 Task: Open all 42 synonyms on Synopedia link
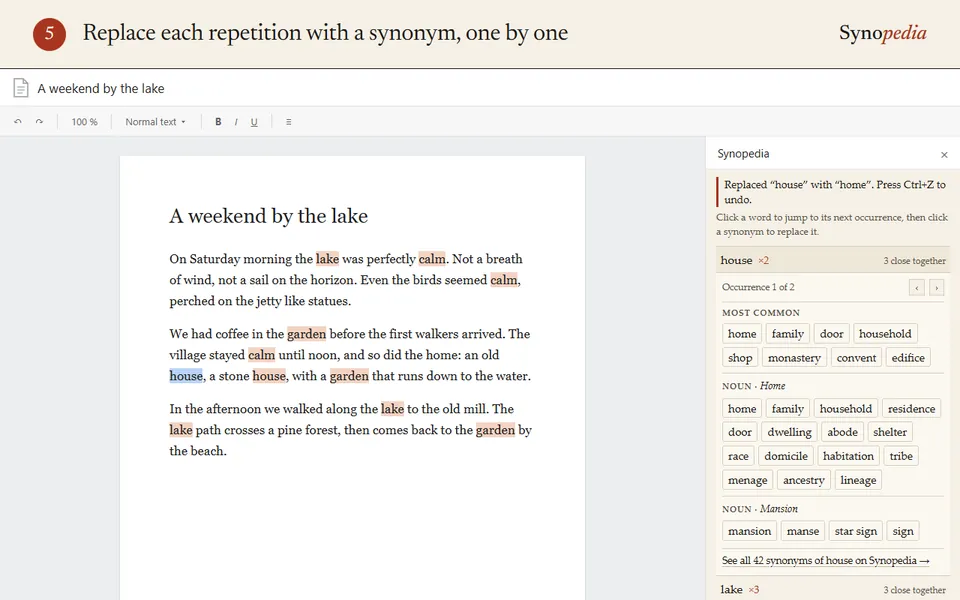pyautogui.click(x=825, y=560)
